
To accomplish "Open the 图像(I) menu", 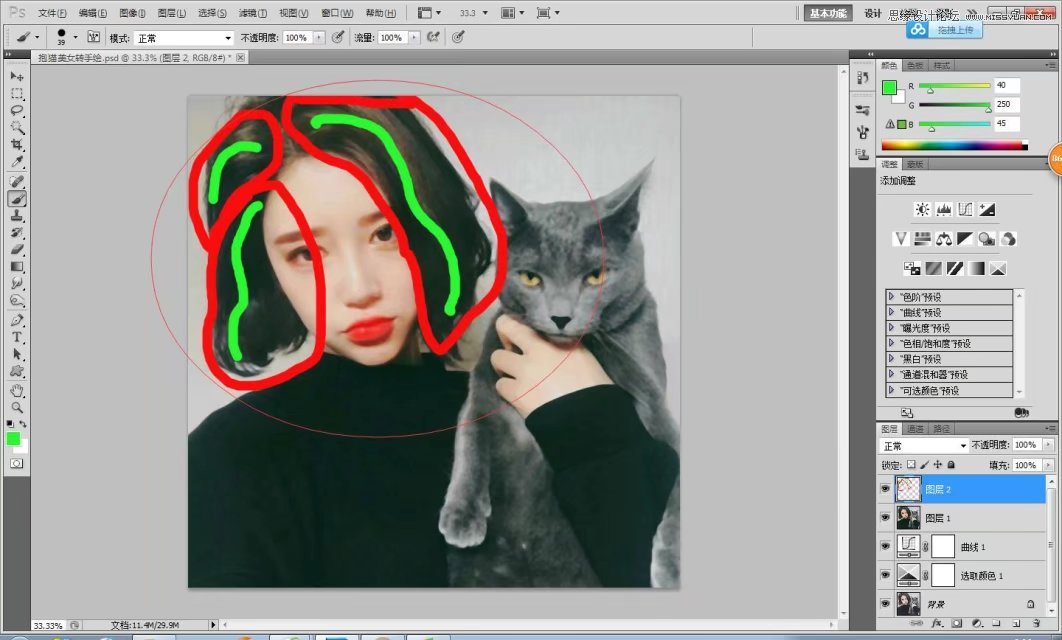I will click(132, 13).
